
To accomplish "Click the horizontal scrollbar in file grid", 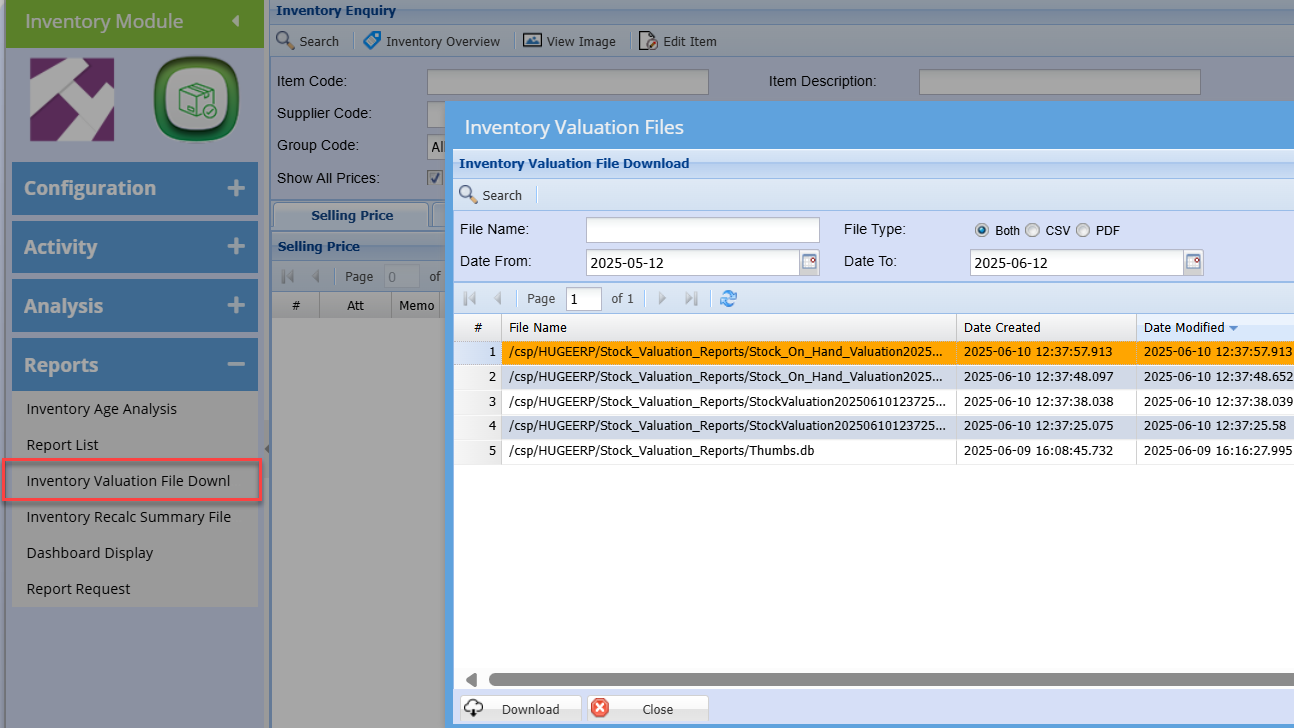I will (x=880, y=680).
